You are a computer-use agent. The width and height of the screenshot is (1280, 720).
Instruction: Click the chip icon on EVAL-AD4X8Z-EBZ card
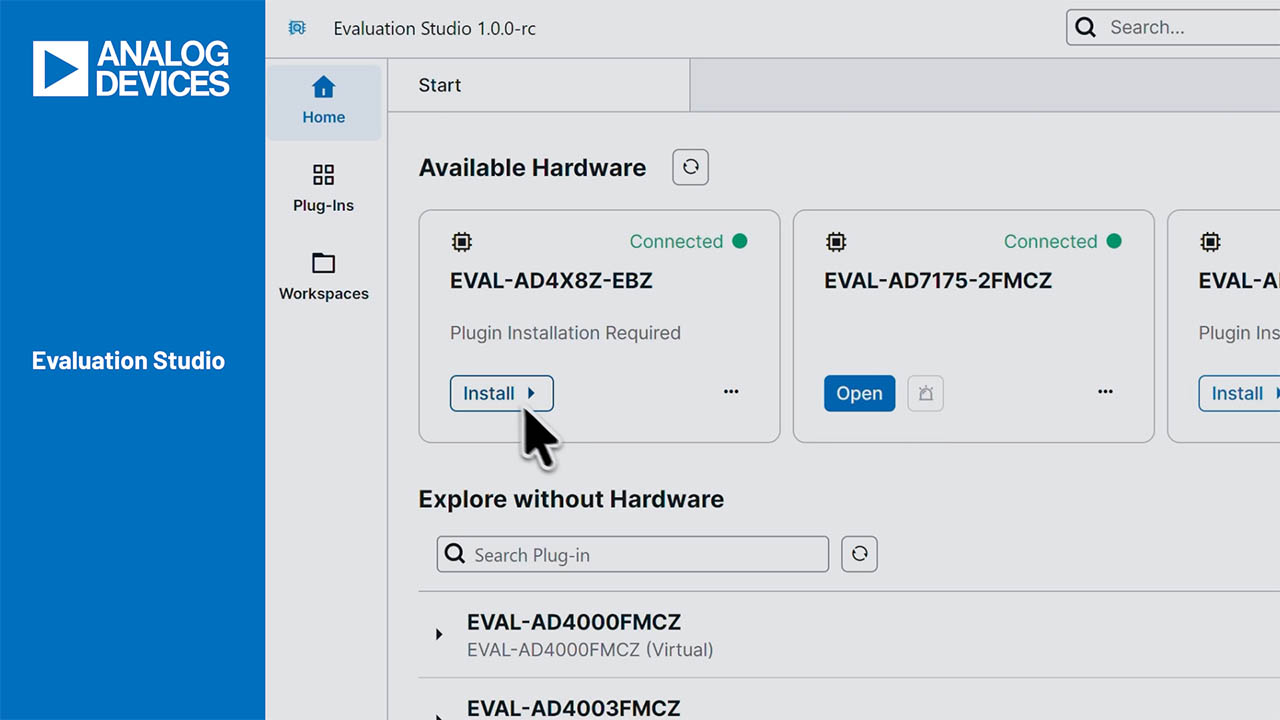click(x=461, y=241)
